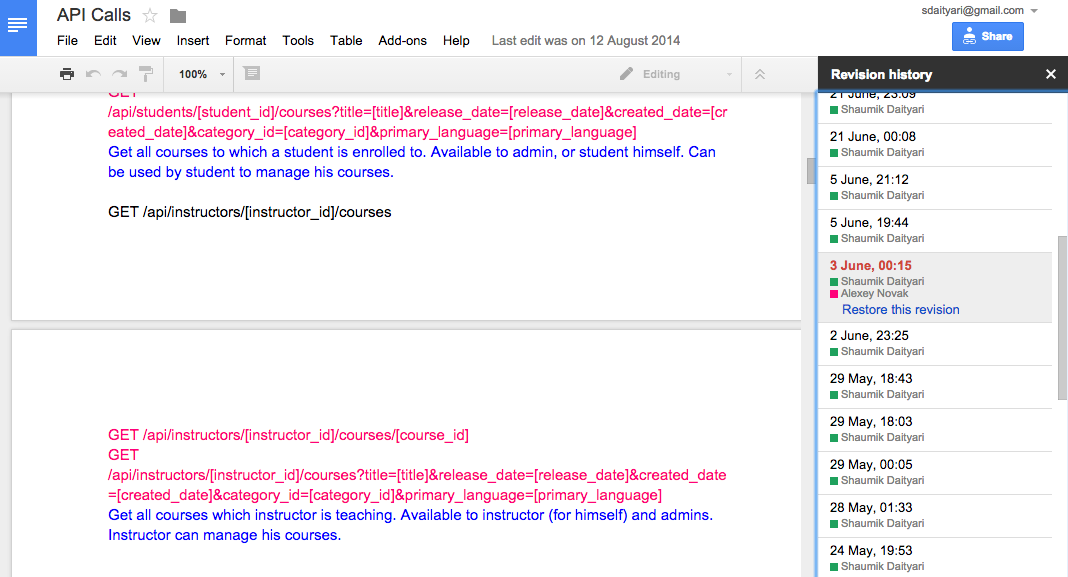Image resolution: width=1068 pixels, height=577 pixels.
Task: Select the 21 June, 00:08 revision
Action: (935, 144)
